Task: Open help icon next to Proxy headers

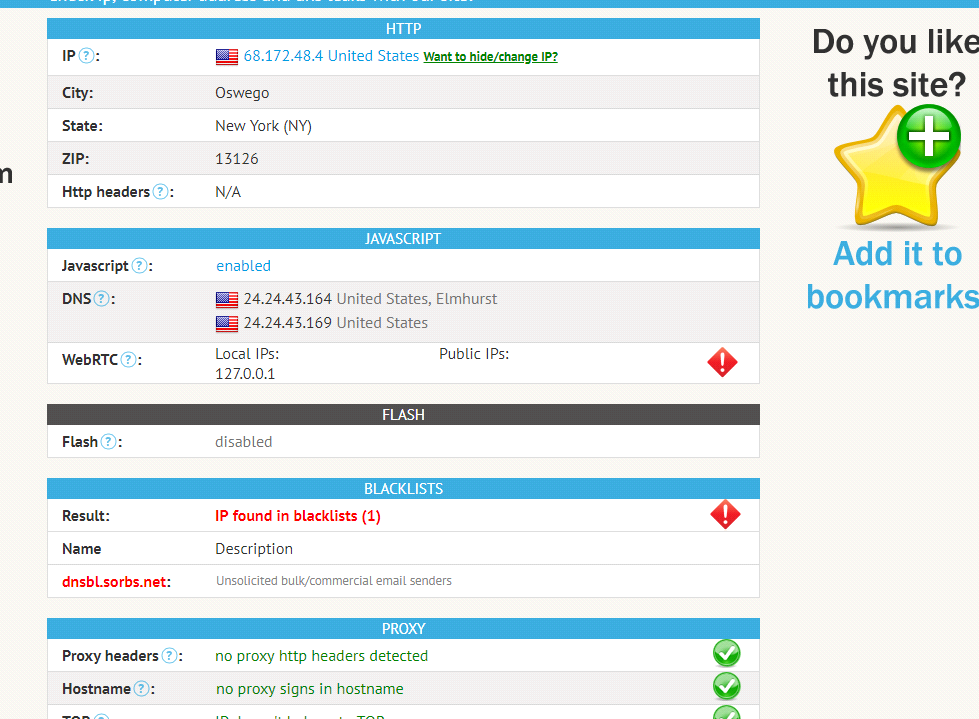Action: click(x=169, y=656)
